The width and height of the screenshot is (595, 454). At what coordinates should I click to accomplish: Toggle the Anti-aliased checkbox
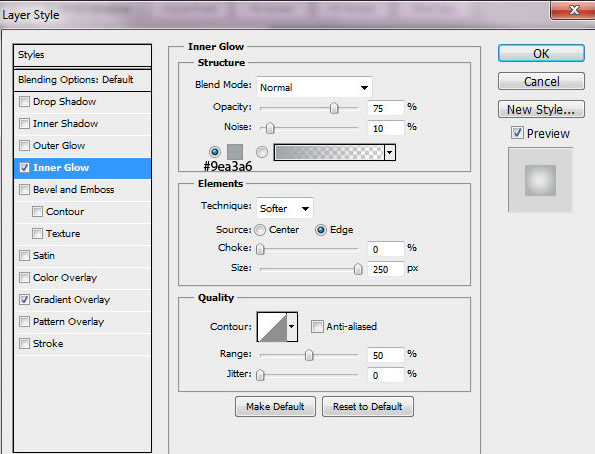pos(317,326)
